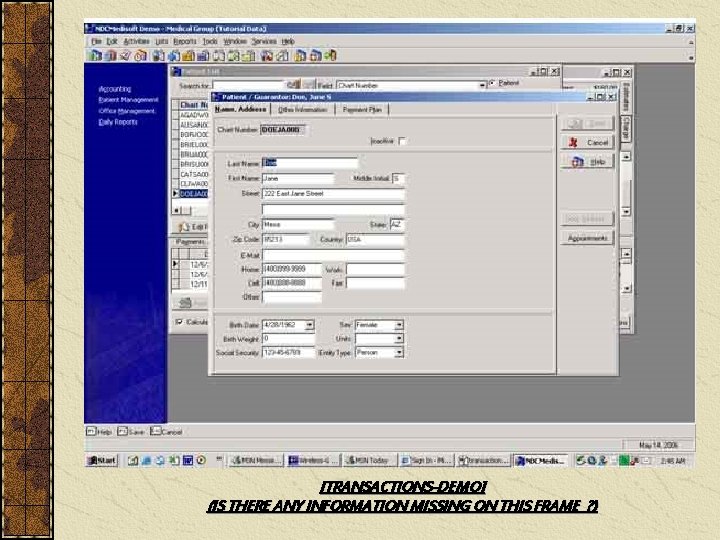Click the Save shortcut in status bar
Image resolution: width=720 pixels, height=540 pixels.
point(131,432)
